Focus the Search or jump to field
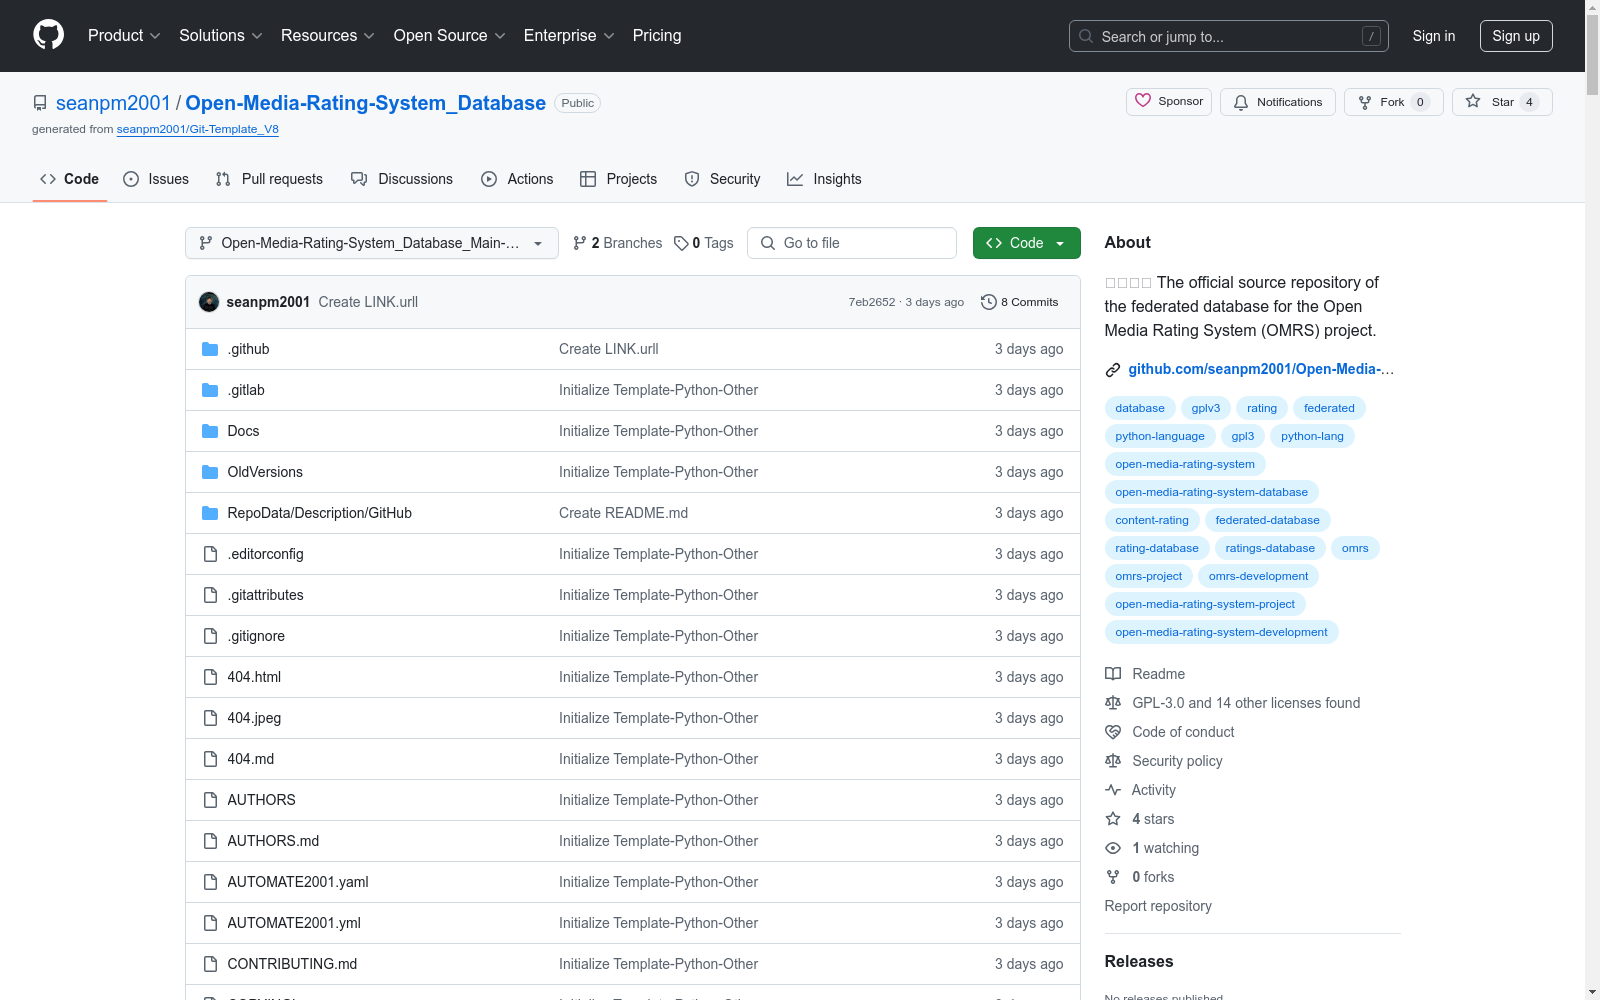The height and width of the screenshot is (1000, 1600). coord(1229,36)
